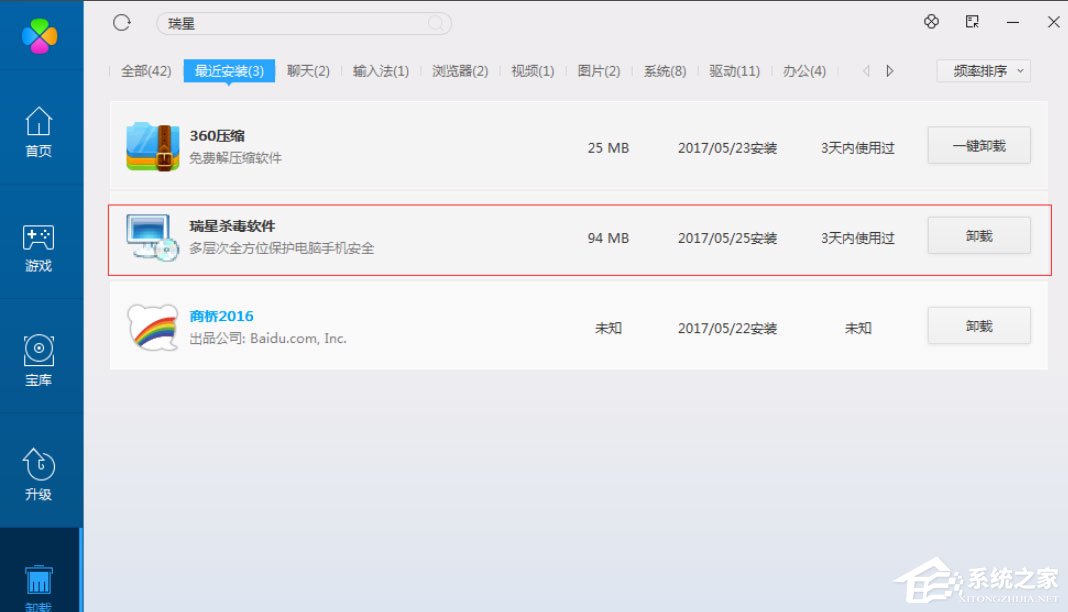This screenshot has width=1068, height=612.
Task: Click the 瑞星杀毒软件 program icon
Action: coord(151,237)
